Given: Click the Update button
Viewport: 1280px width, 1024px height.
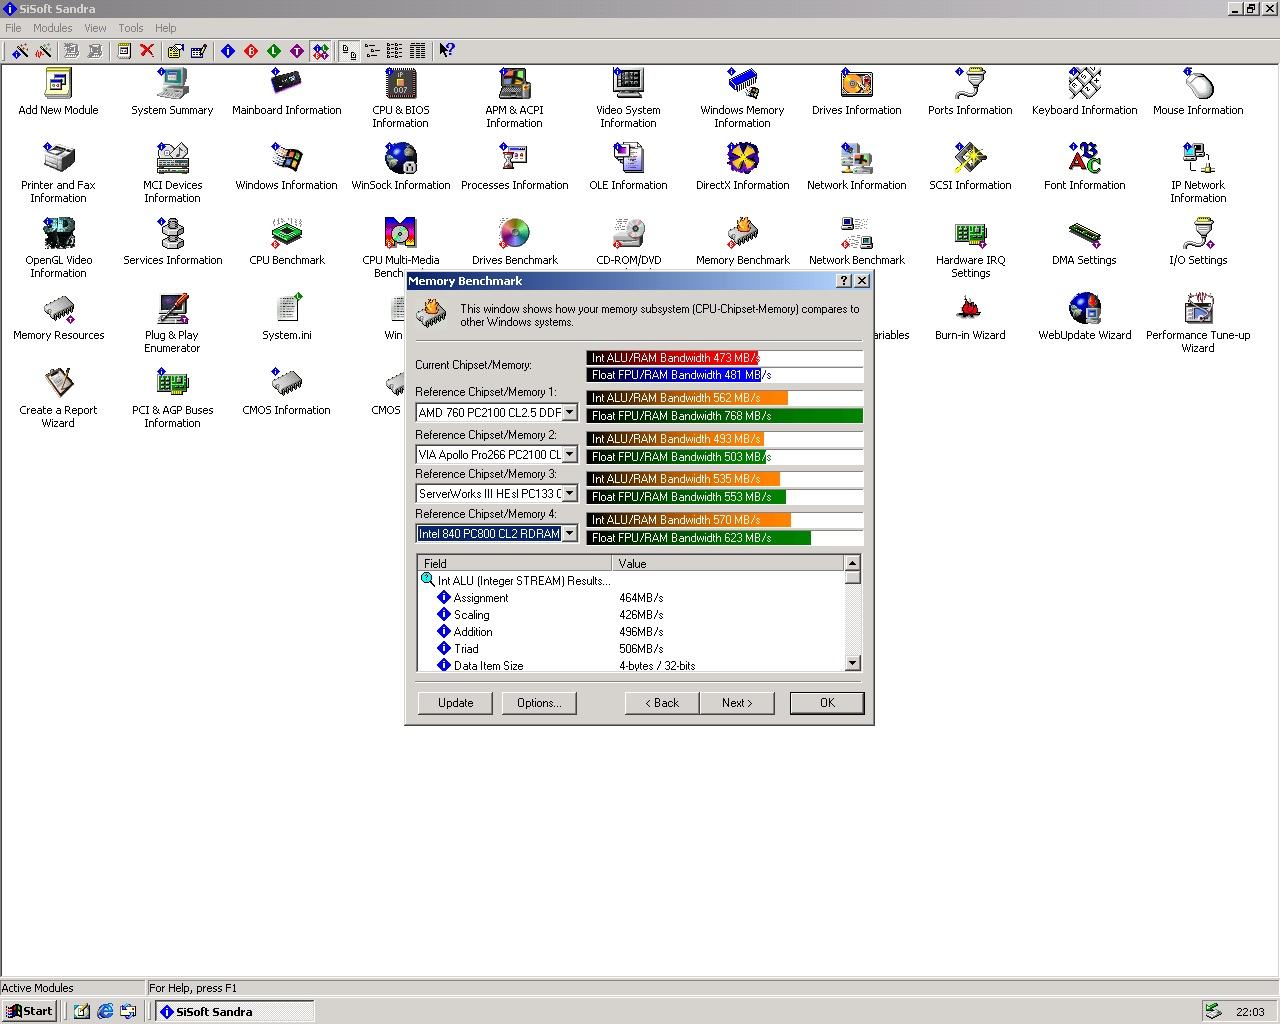Looking at the screenshot, I should pos(456,703).
